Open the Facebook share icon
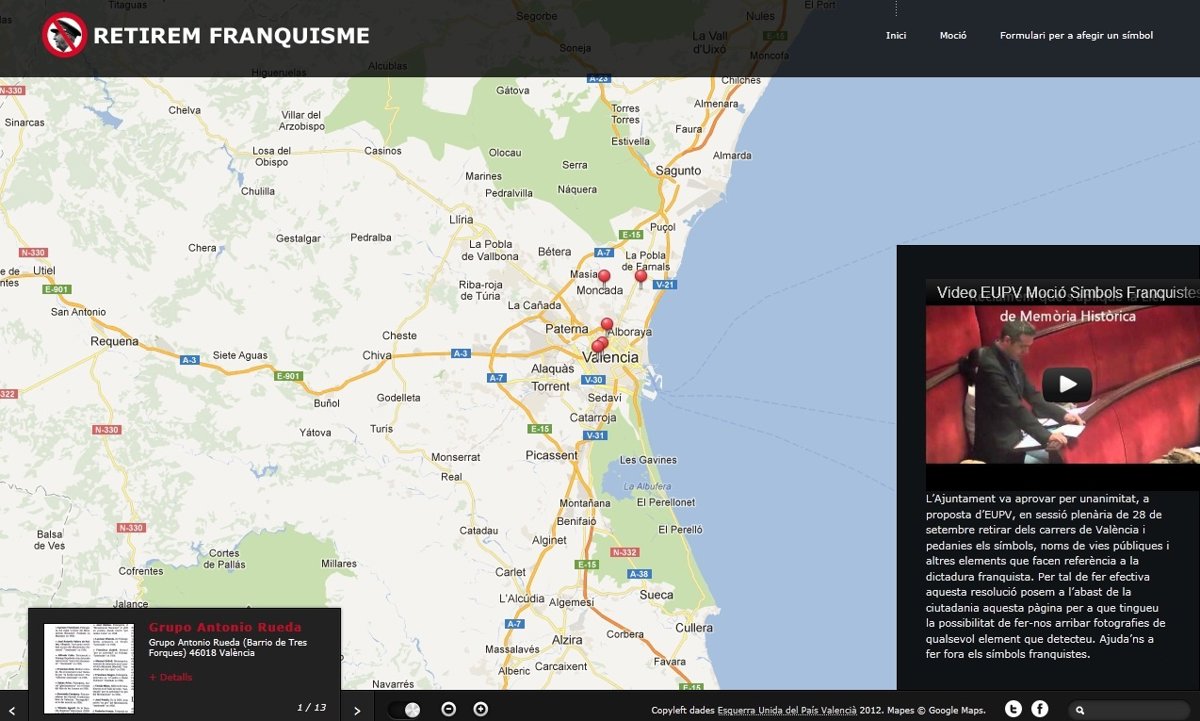The image size is (1200, 721). click(x=1040, y=709)
